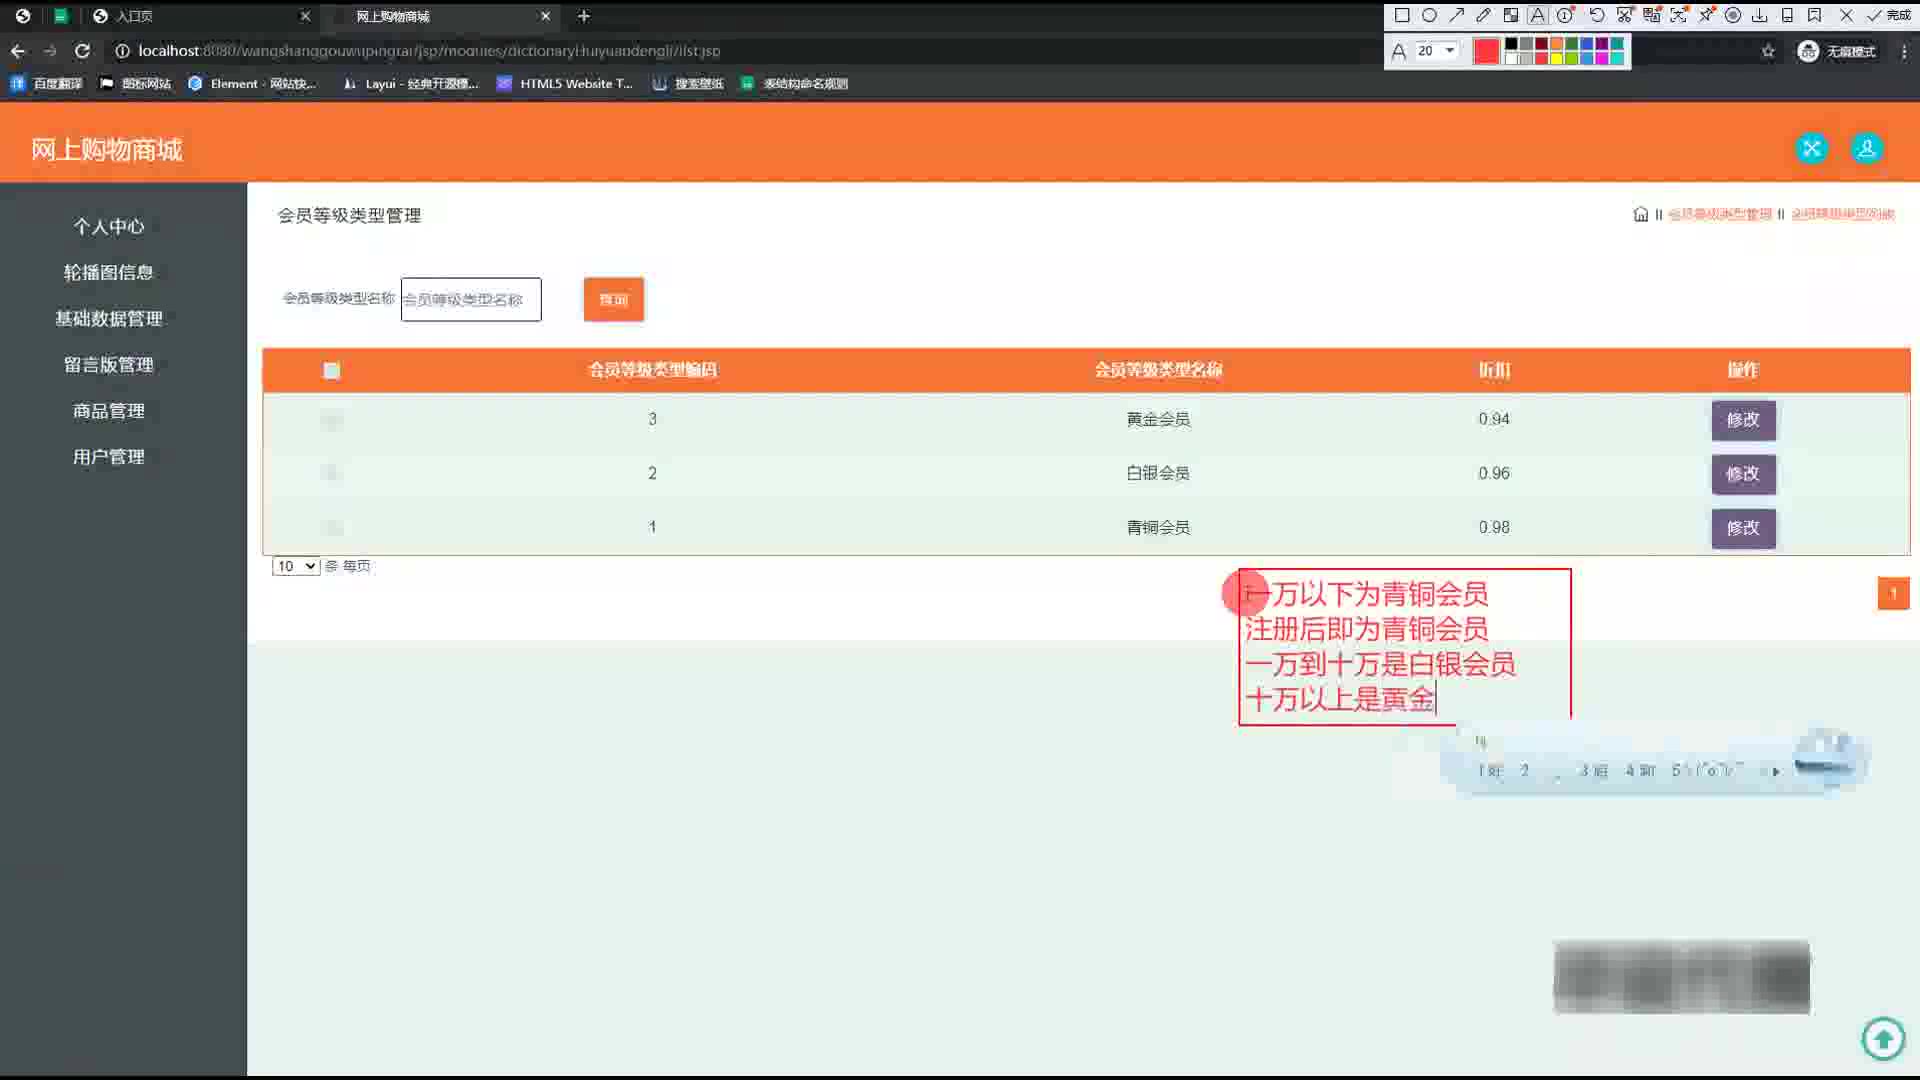Open the Layui bookmark
The image size is (1920, 1080).
[411, 83]
